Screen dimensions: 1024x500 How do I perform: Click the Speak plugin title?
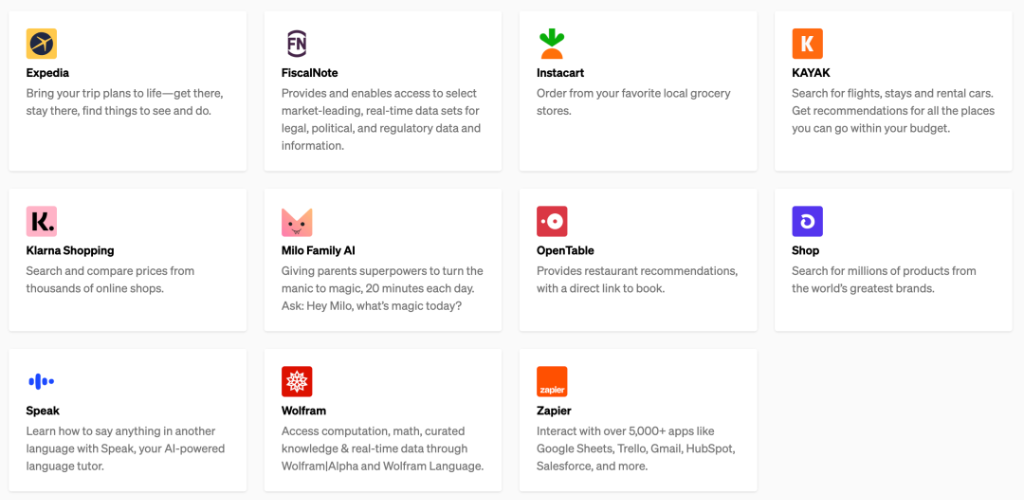click(43, 410)
